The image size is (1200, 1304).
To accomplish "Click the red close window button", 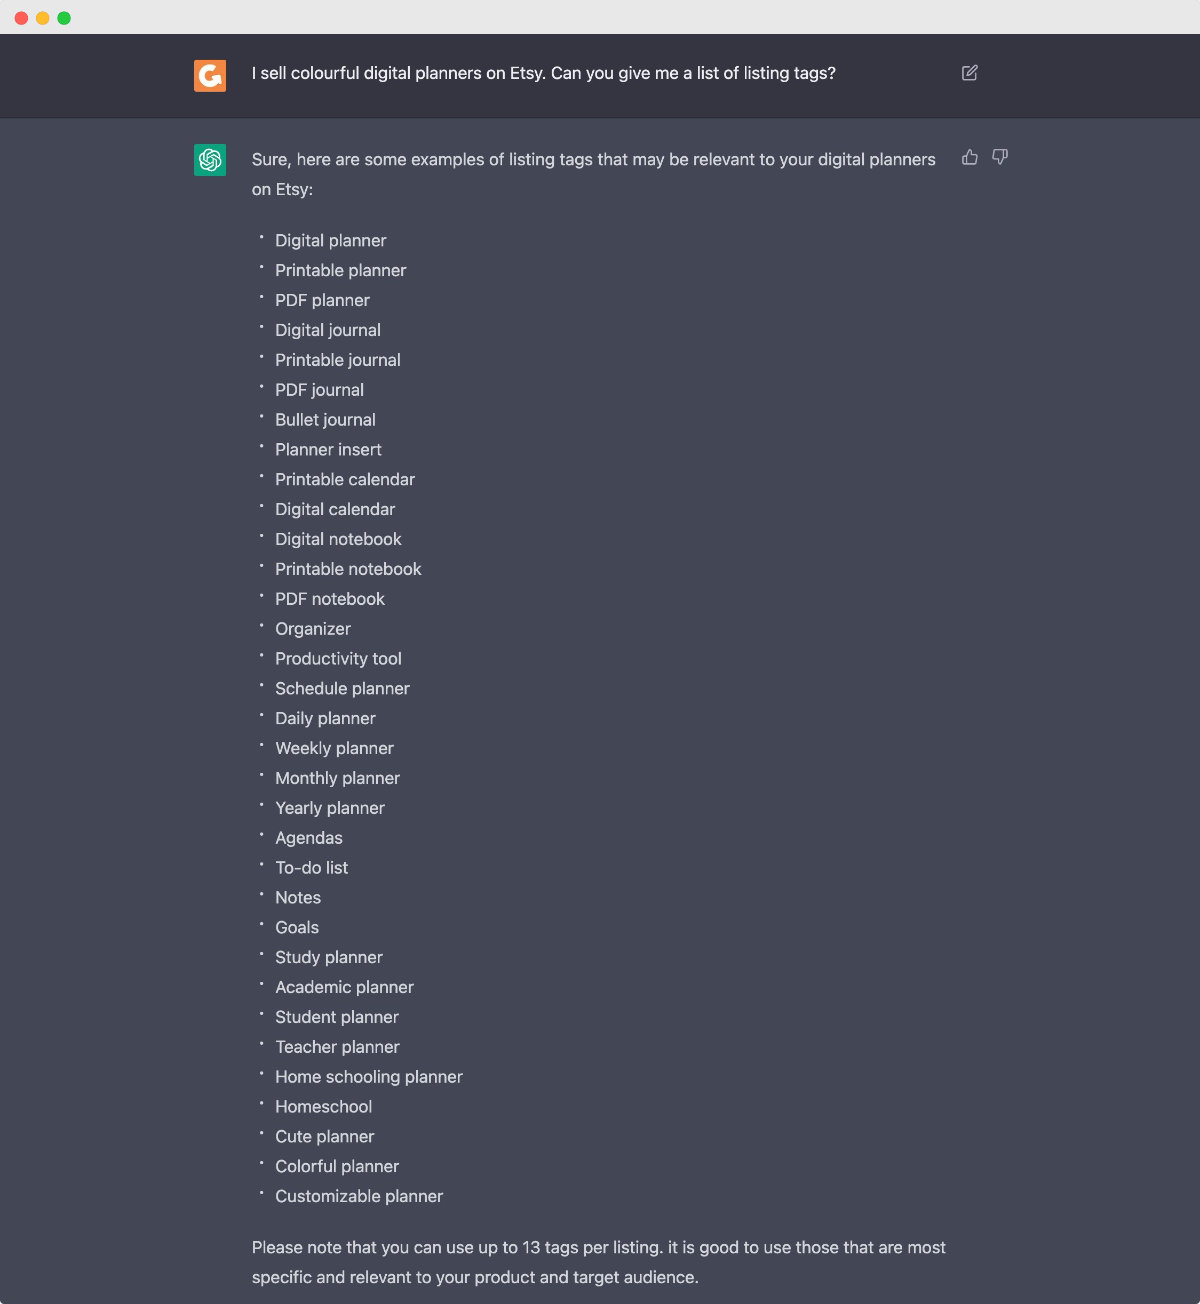I will (21, 18).
